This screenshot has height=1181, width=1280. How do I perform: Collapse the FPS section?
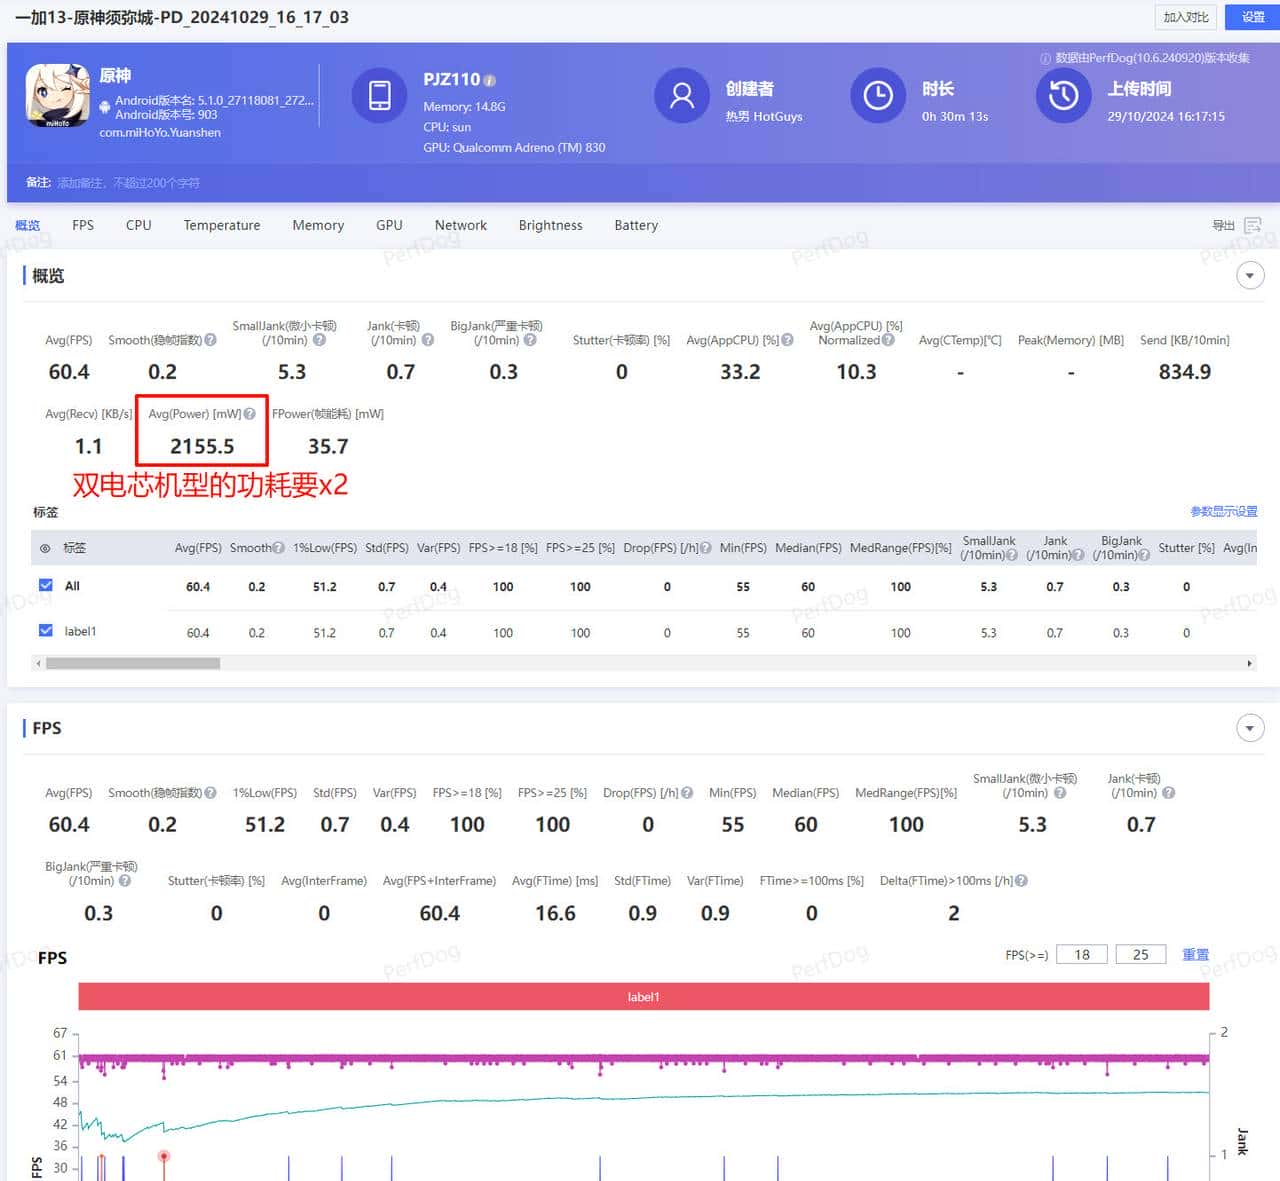1250,728
